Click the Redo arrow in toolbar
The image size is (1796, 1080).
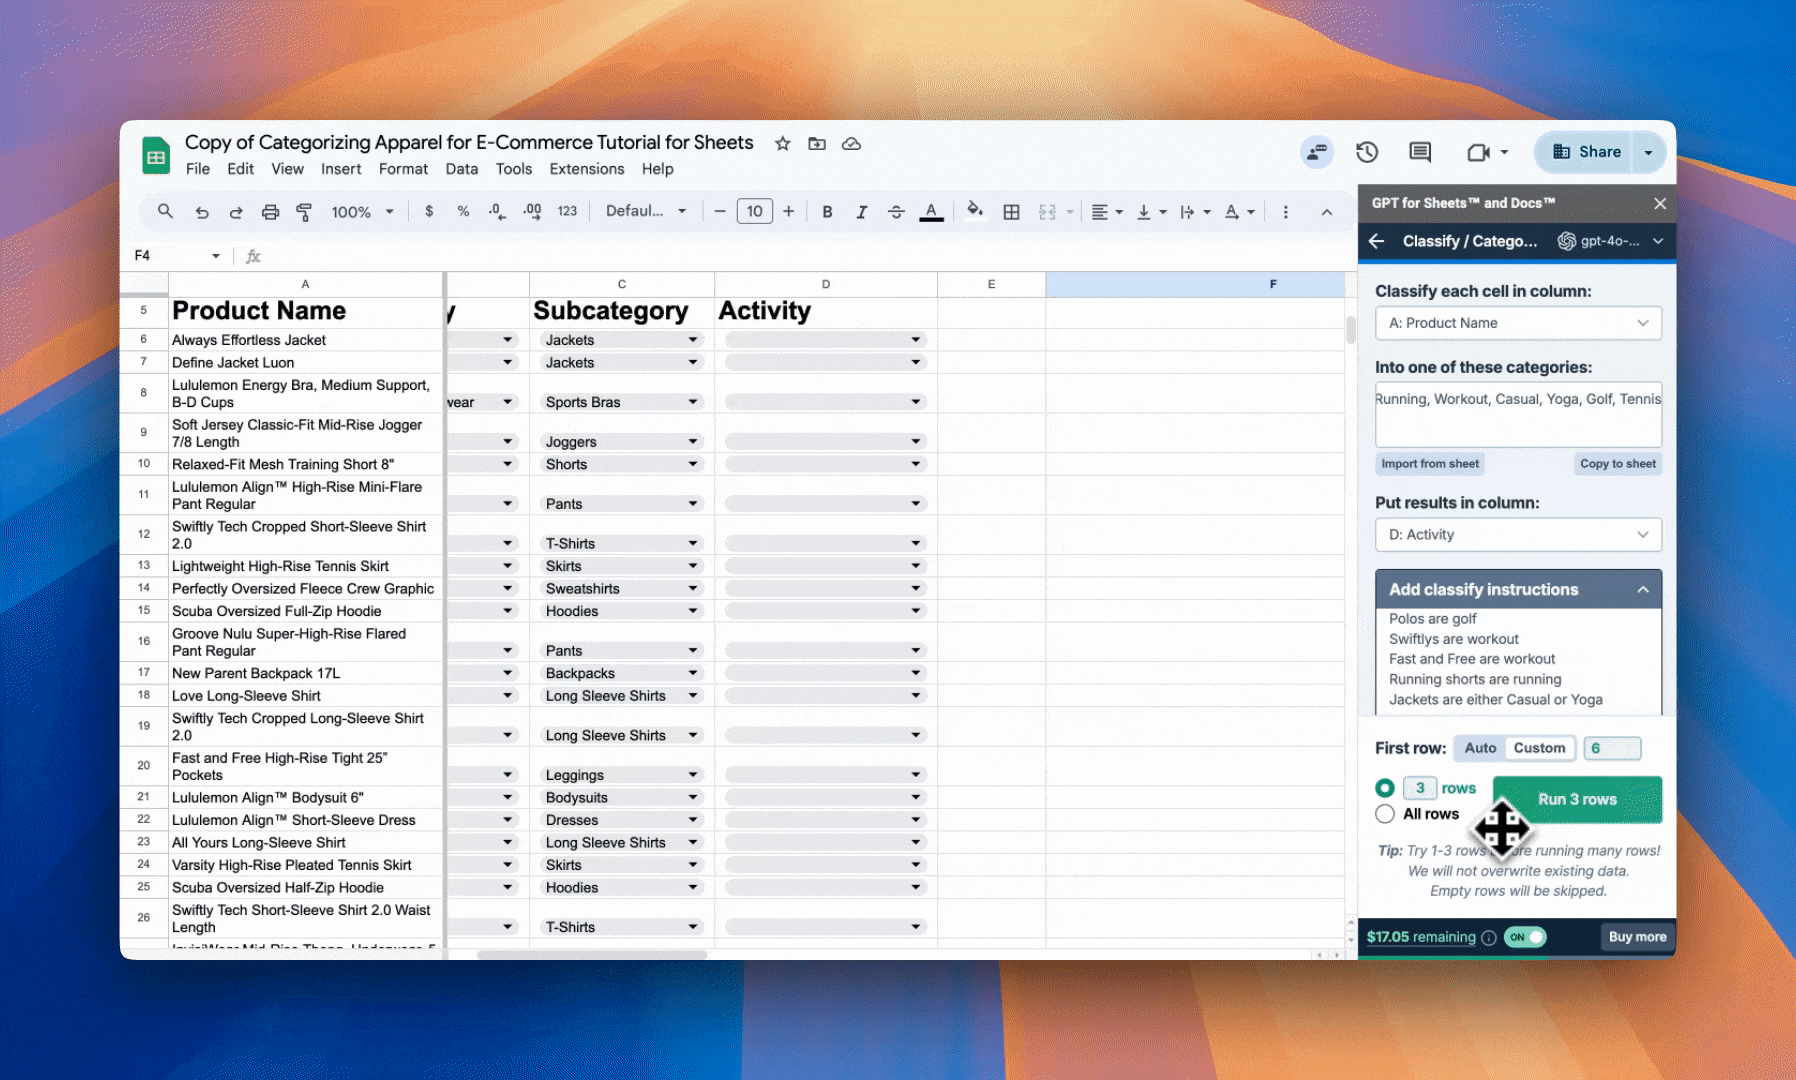236,212
